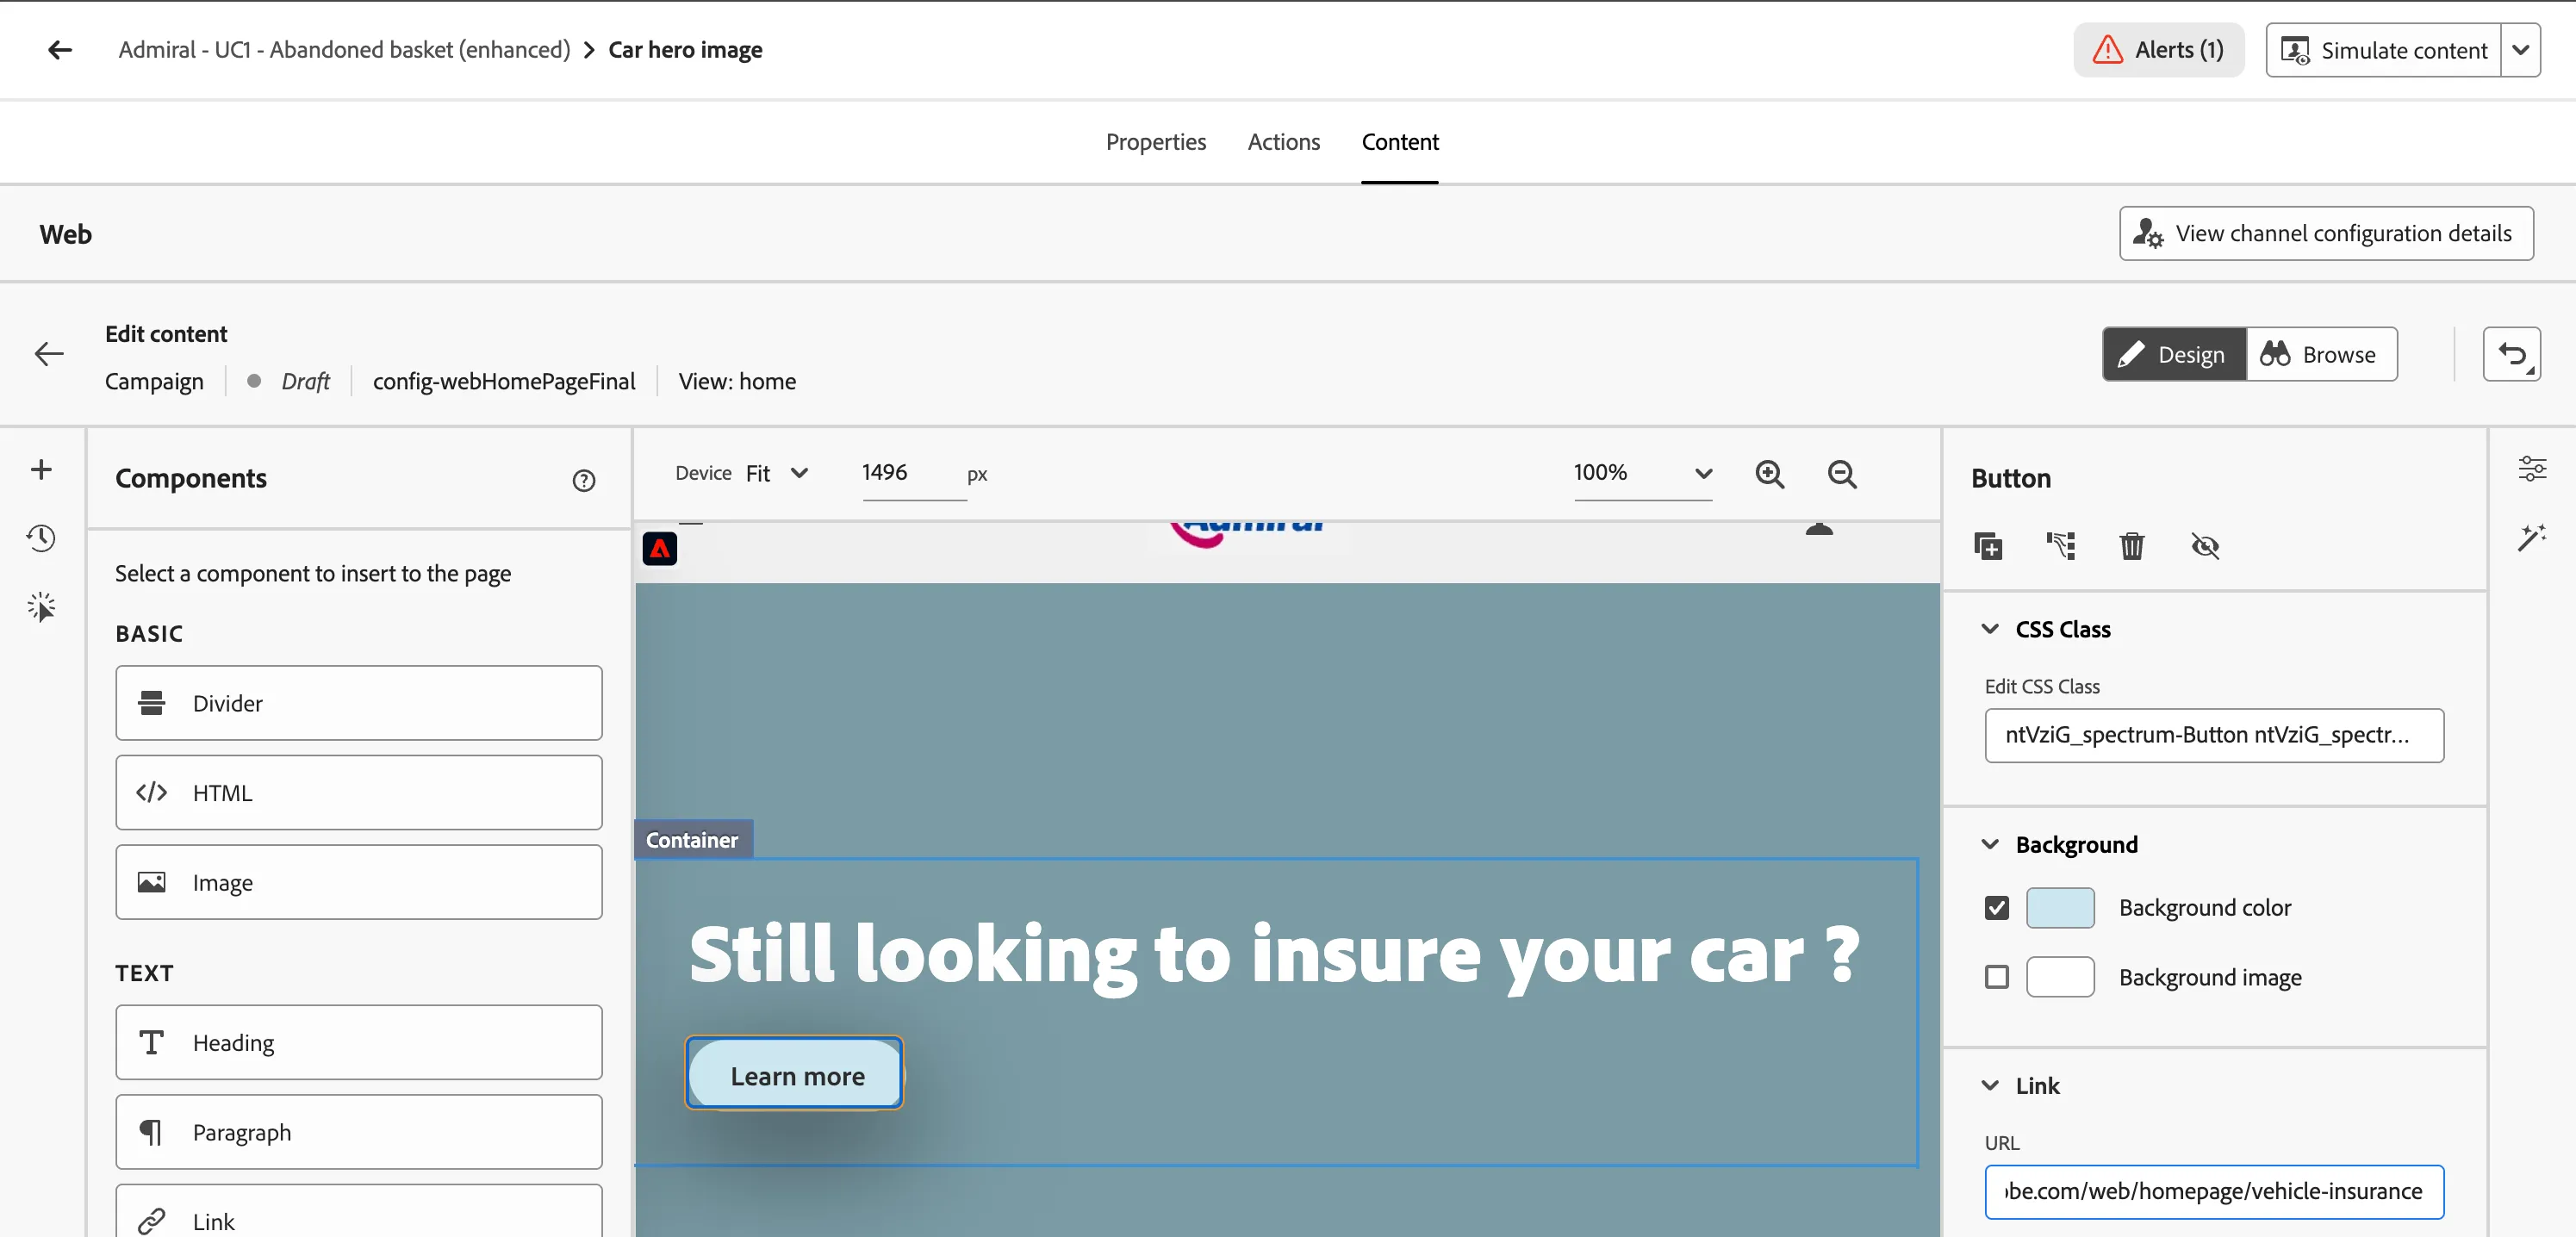Screen dimensions: 2576x1237
Task: Collapse the Link section
Action: tap(1990, 1086)
